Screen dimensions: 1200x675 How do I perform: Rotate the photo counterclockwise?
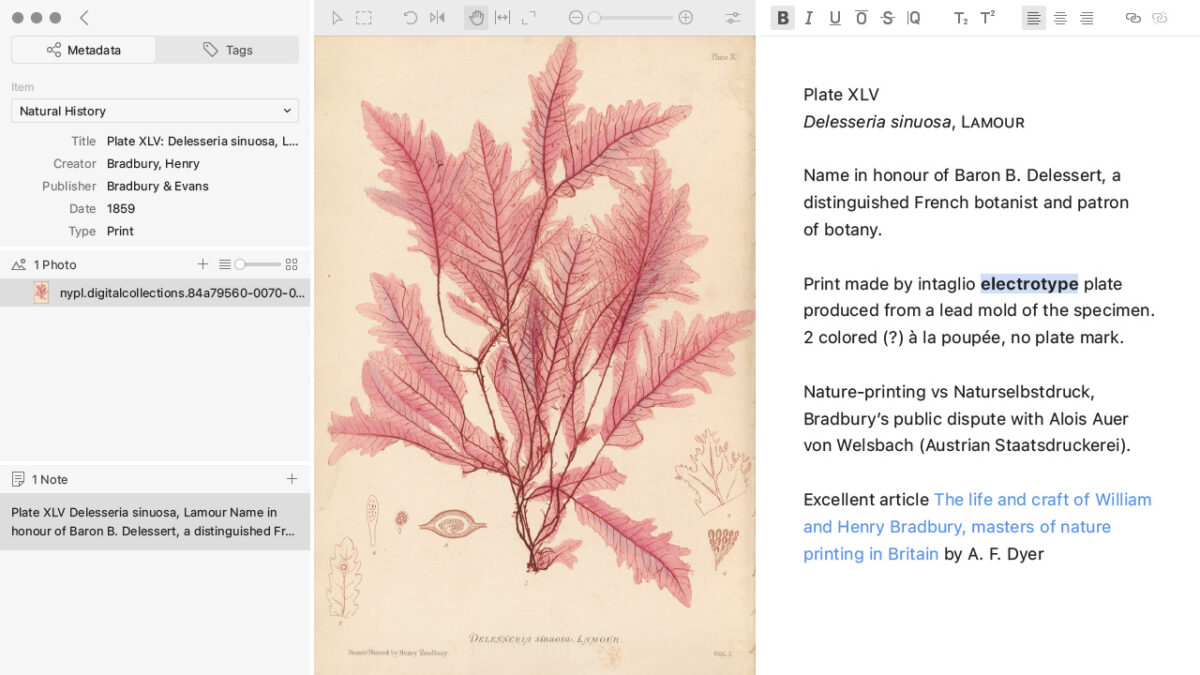[410, 17]
